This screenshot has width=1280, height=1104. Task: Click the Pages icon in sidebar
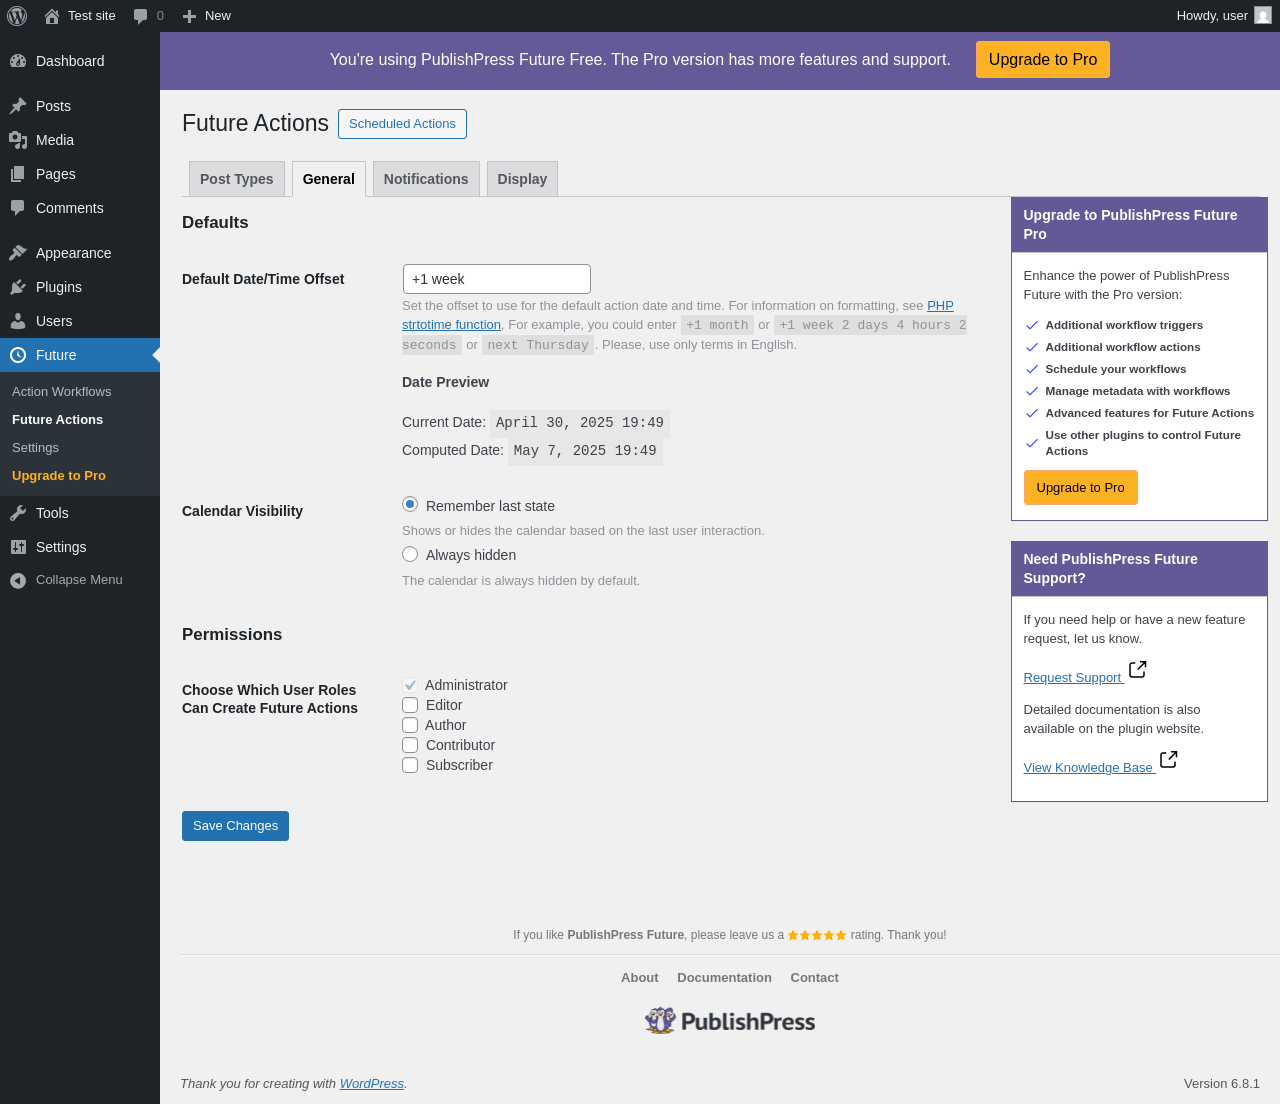pos(18,174)
